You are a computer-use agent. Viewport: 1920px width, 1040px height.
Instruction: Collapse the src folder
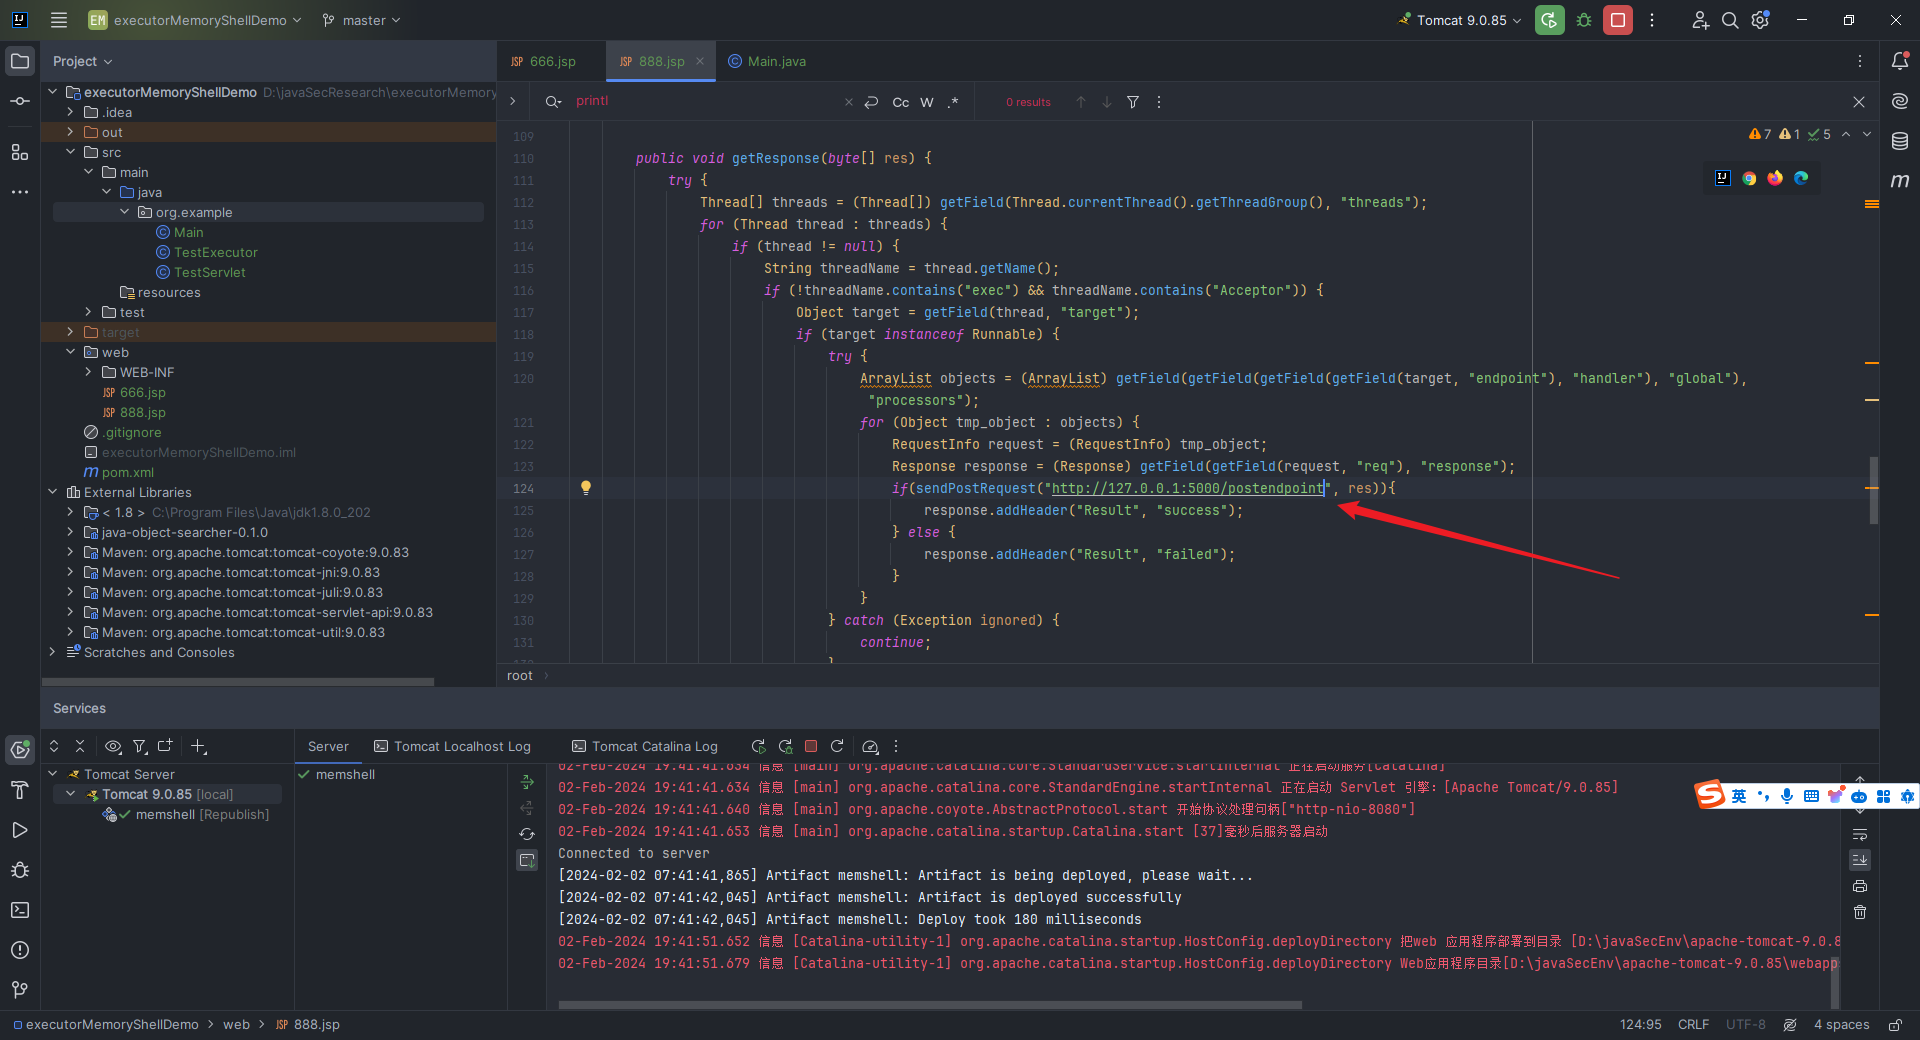pos(70,152)
